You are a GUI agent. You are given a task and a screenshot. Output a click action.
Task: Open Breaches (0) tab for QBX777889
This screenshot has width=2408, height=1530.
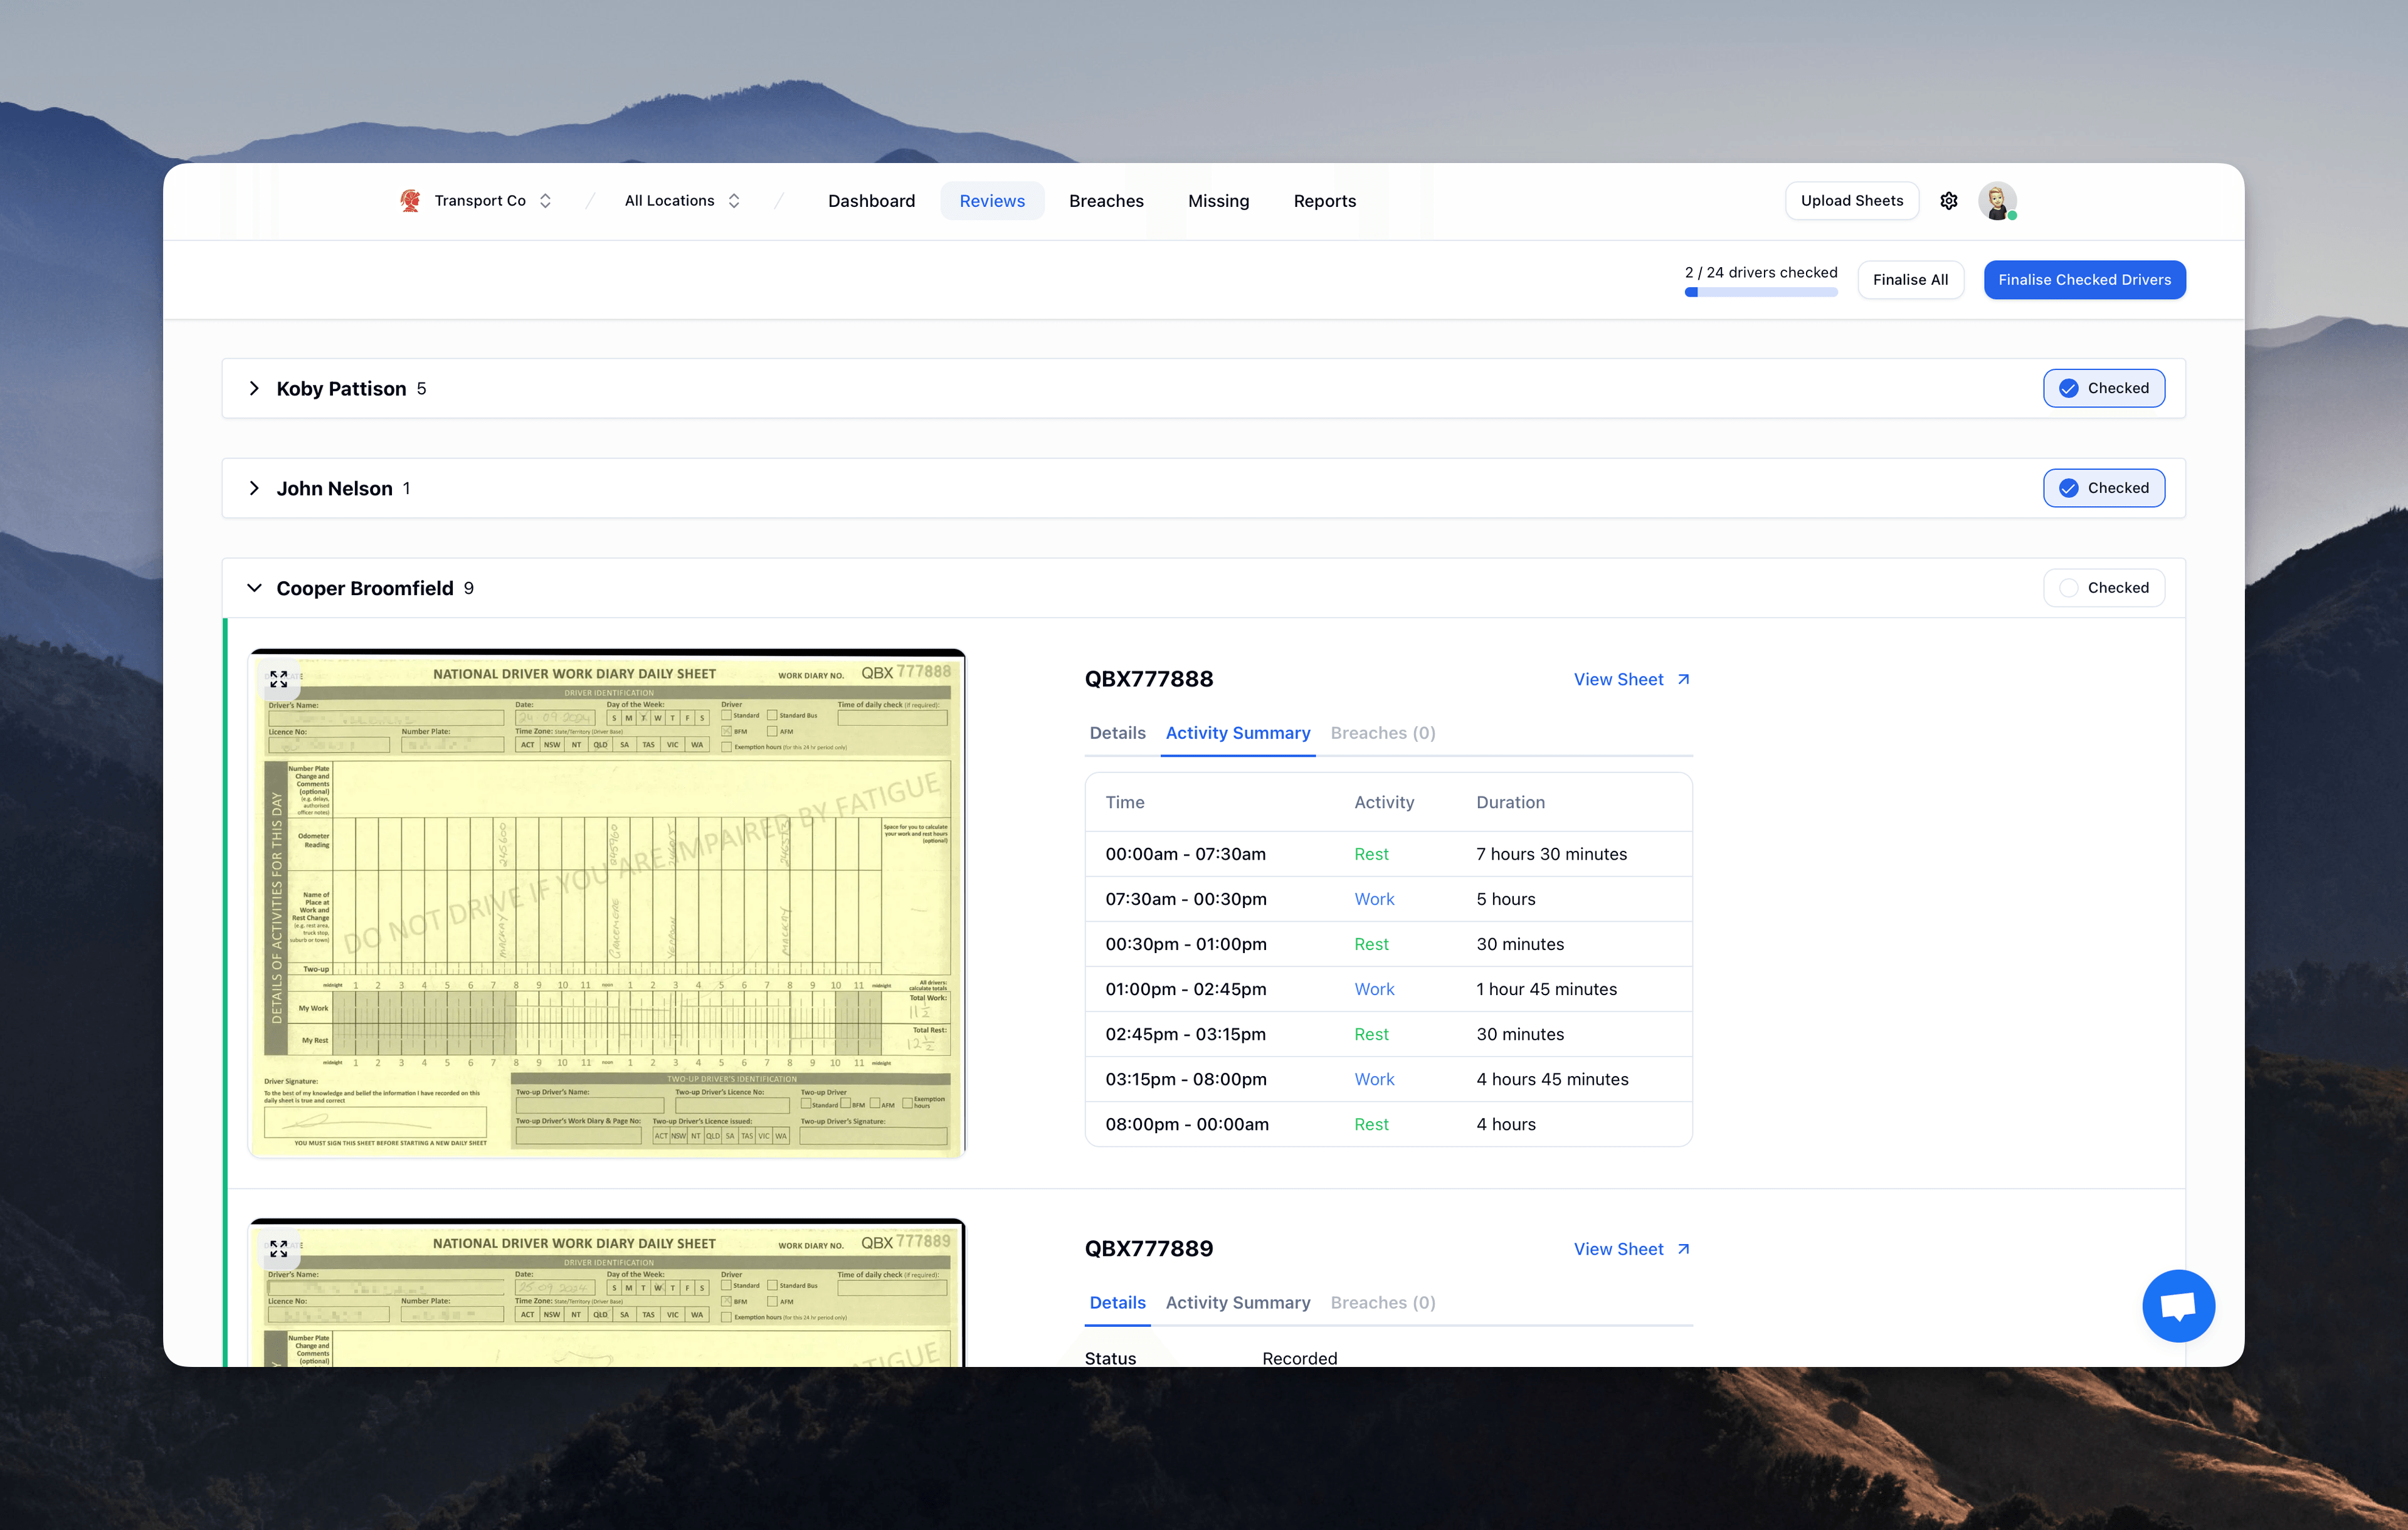point(1383,1303)
